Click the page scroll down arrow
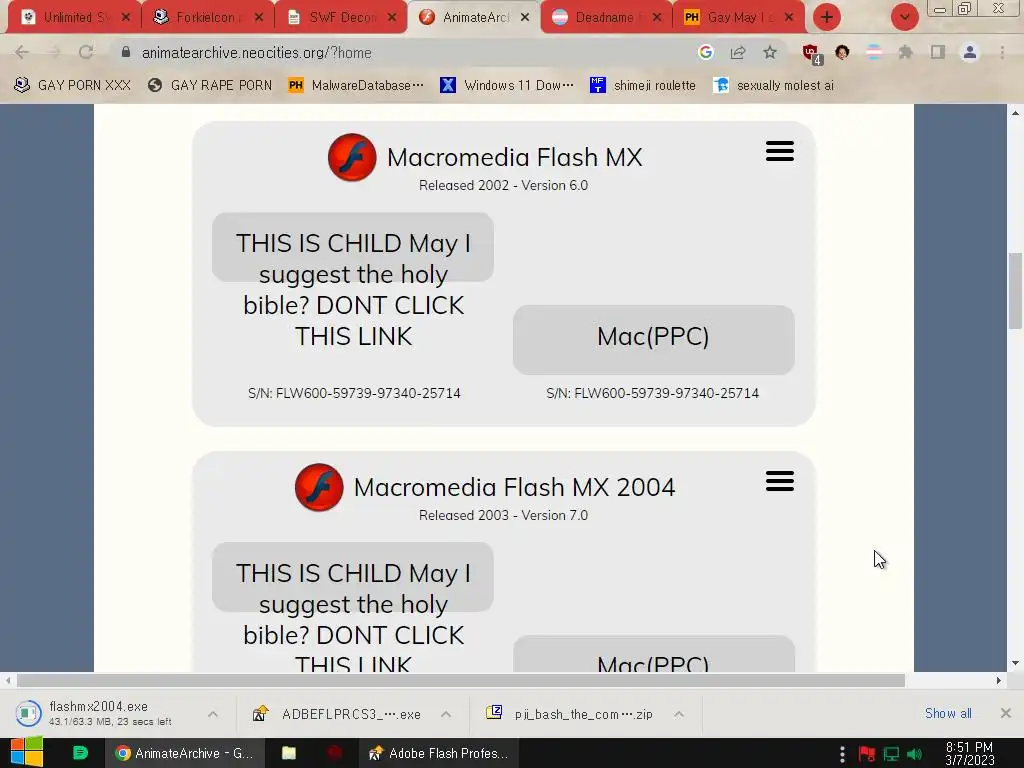 pyautogui.click(x=1015, y=664)
